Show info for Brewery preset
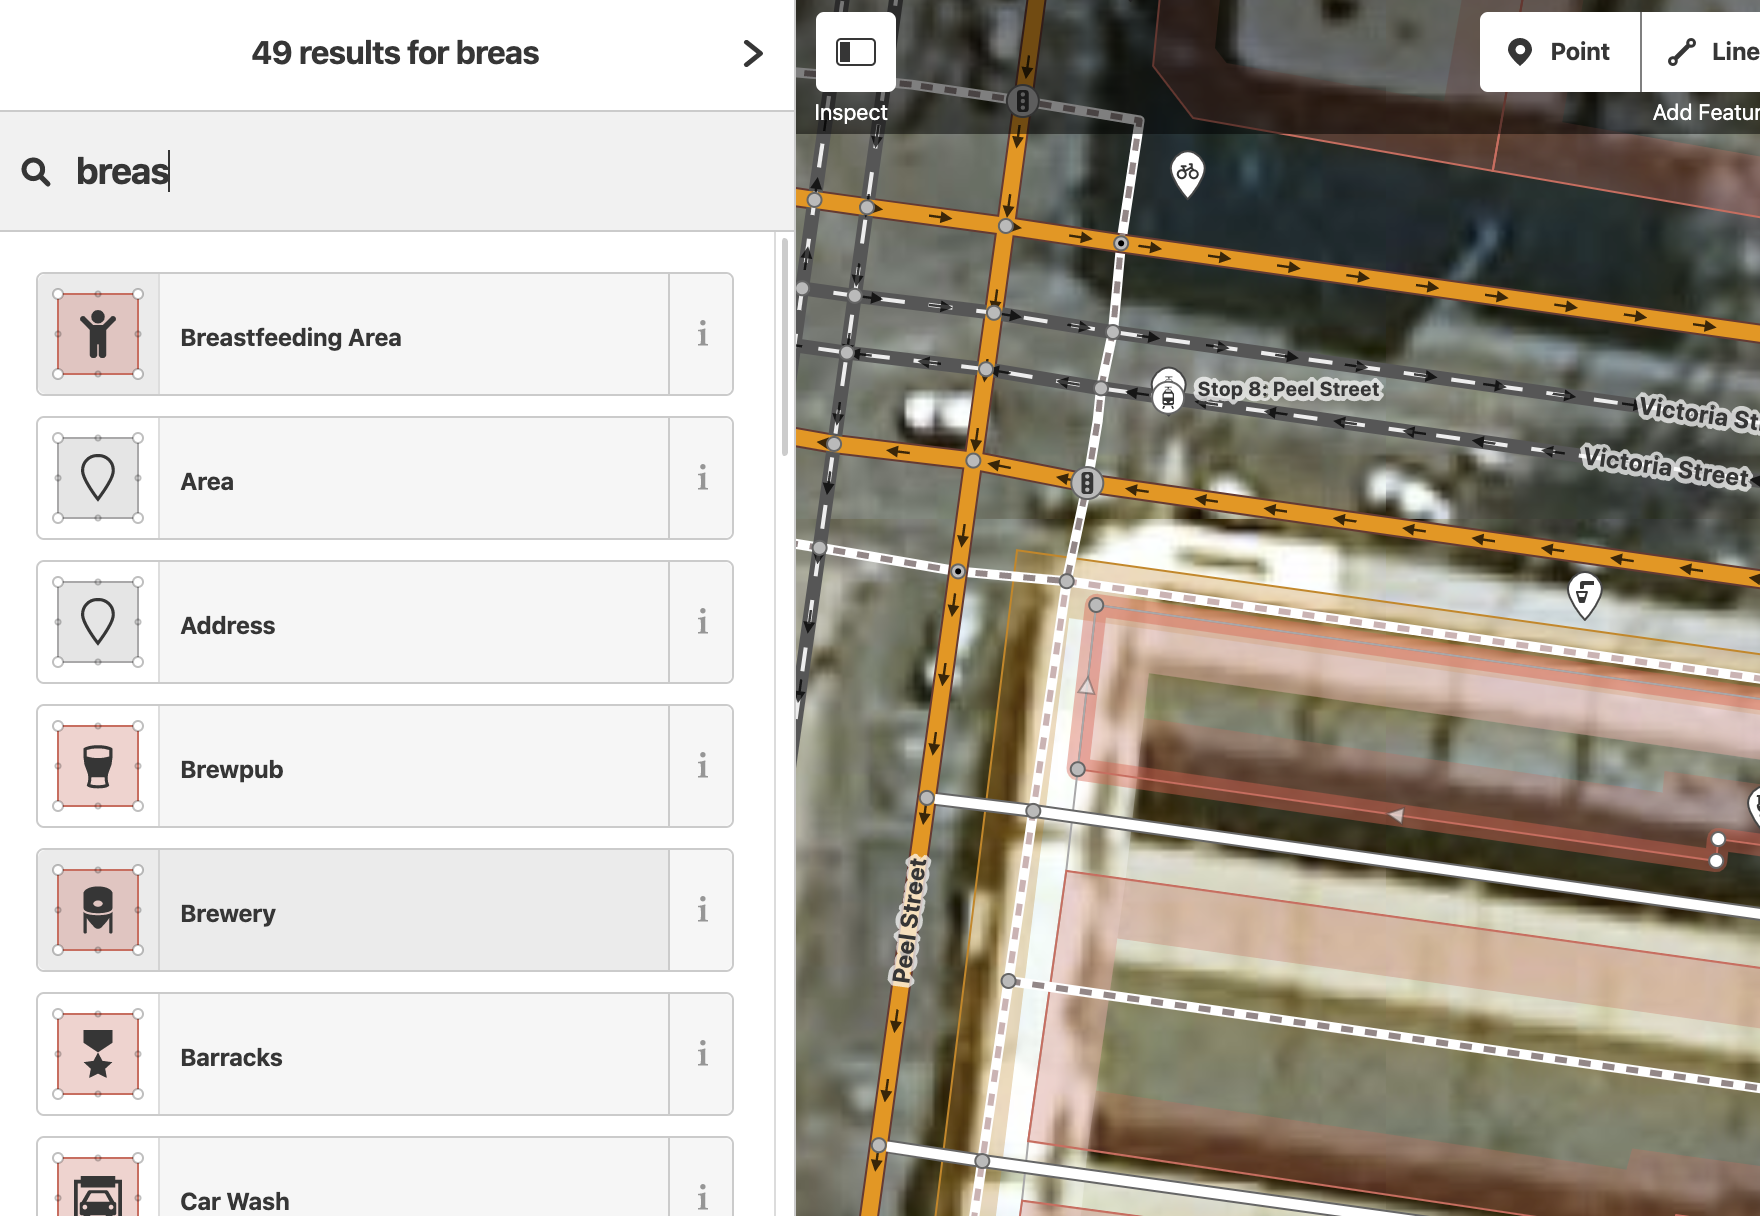1760x1216 pixels. (x=702, y=910)
